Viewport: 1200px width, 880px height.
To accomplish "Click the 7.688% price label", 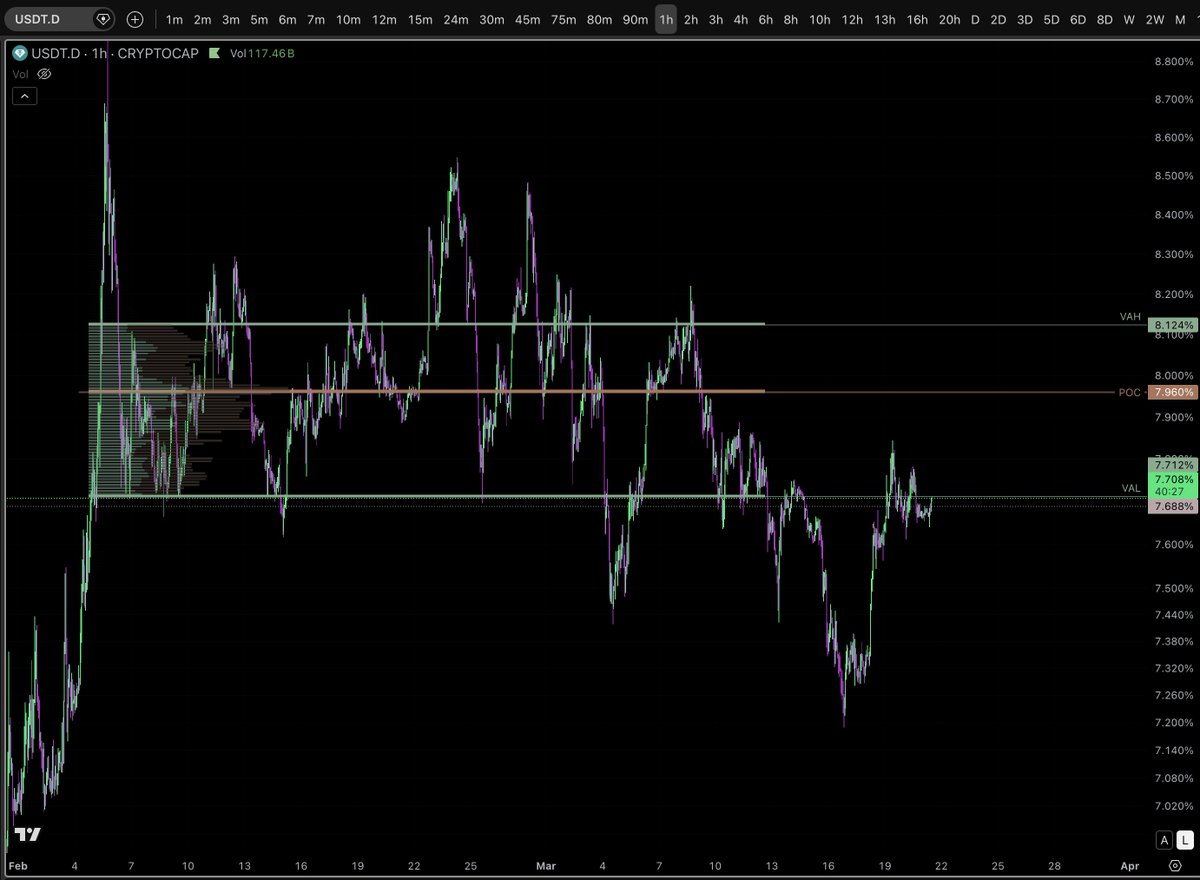I will (1172, 507).
